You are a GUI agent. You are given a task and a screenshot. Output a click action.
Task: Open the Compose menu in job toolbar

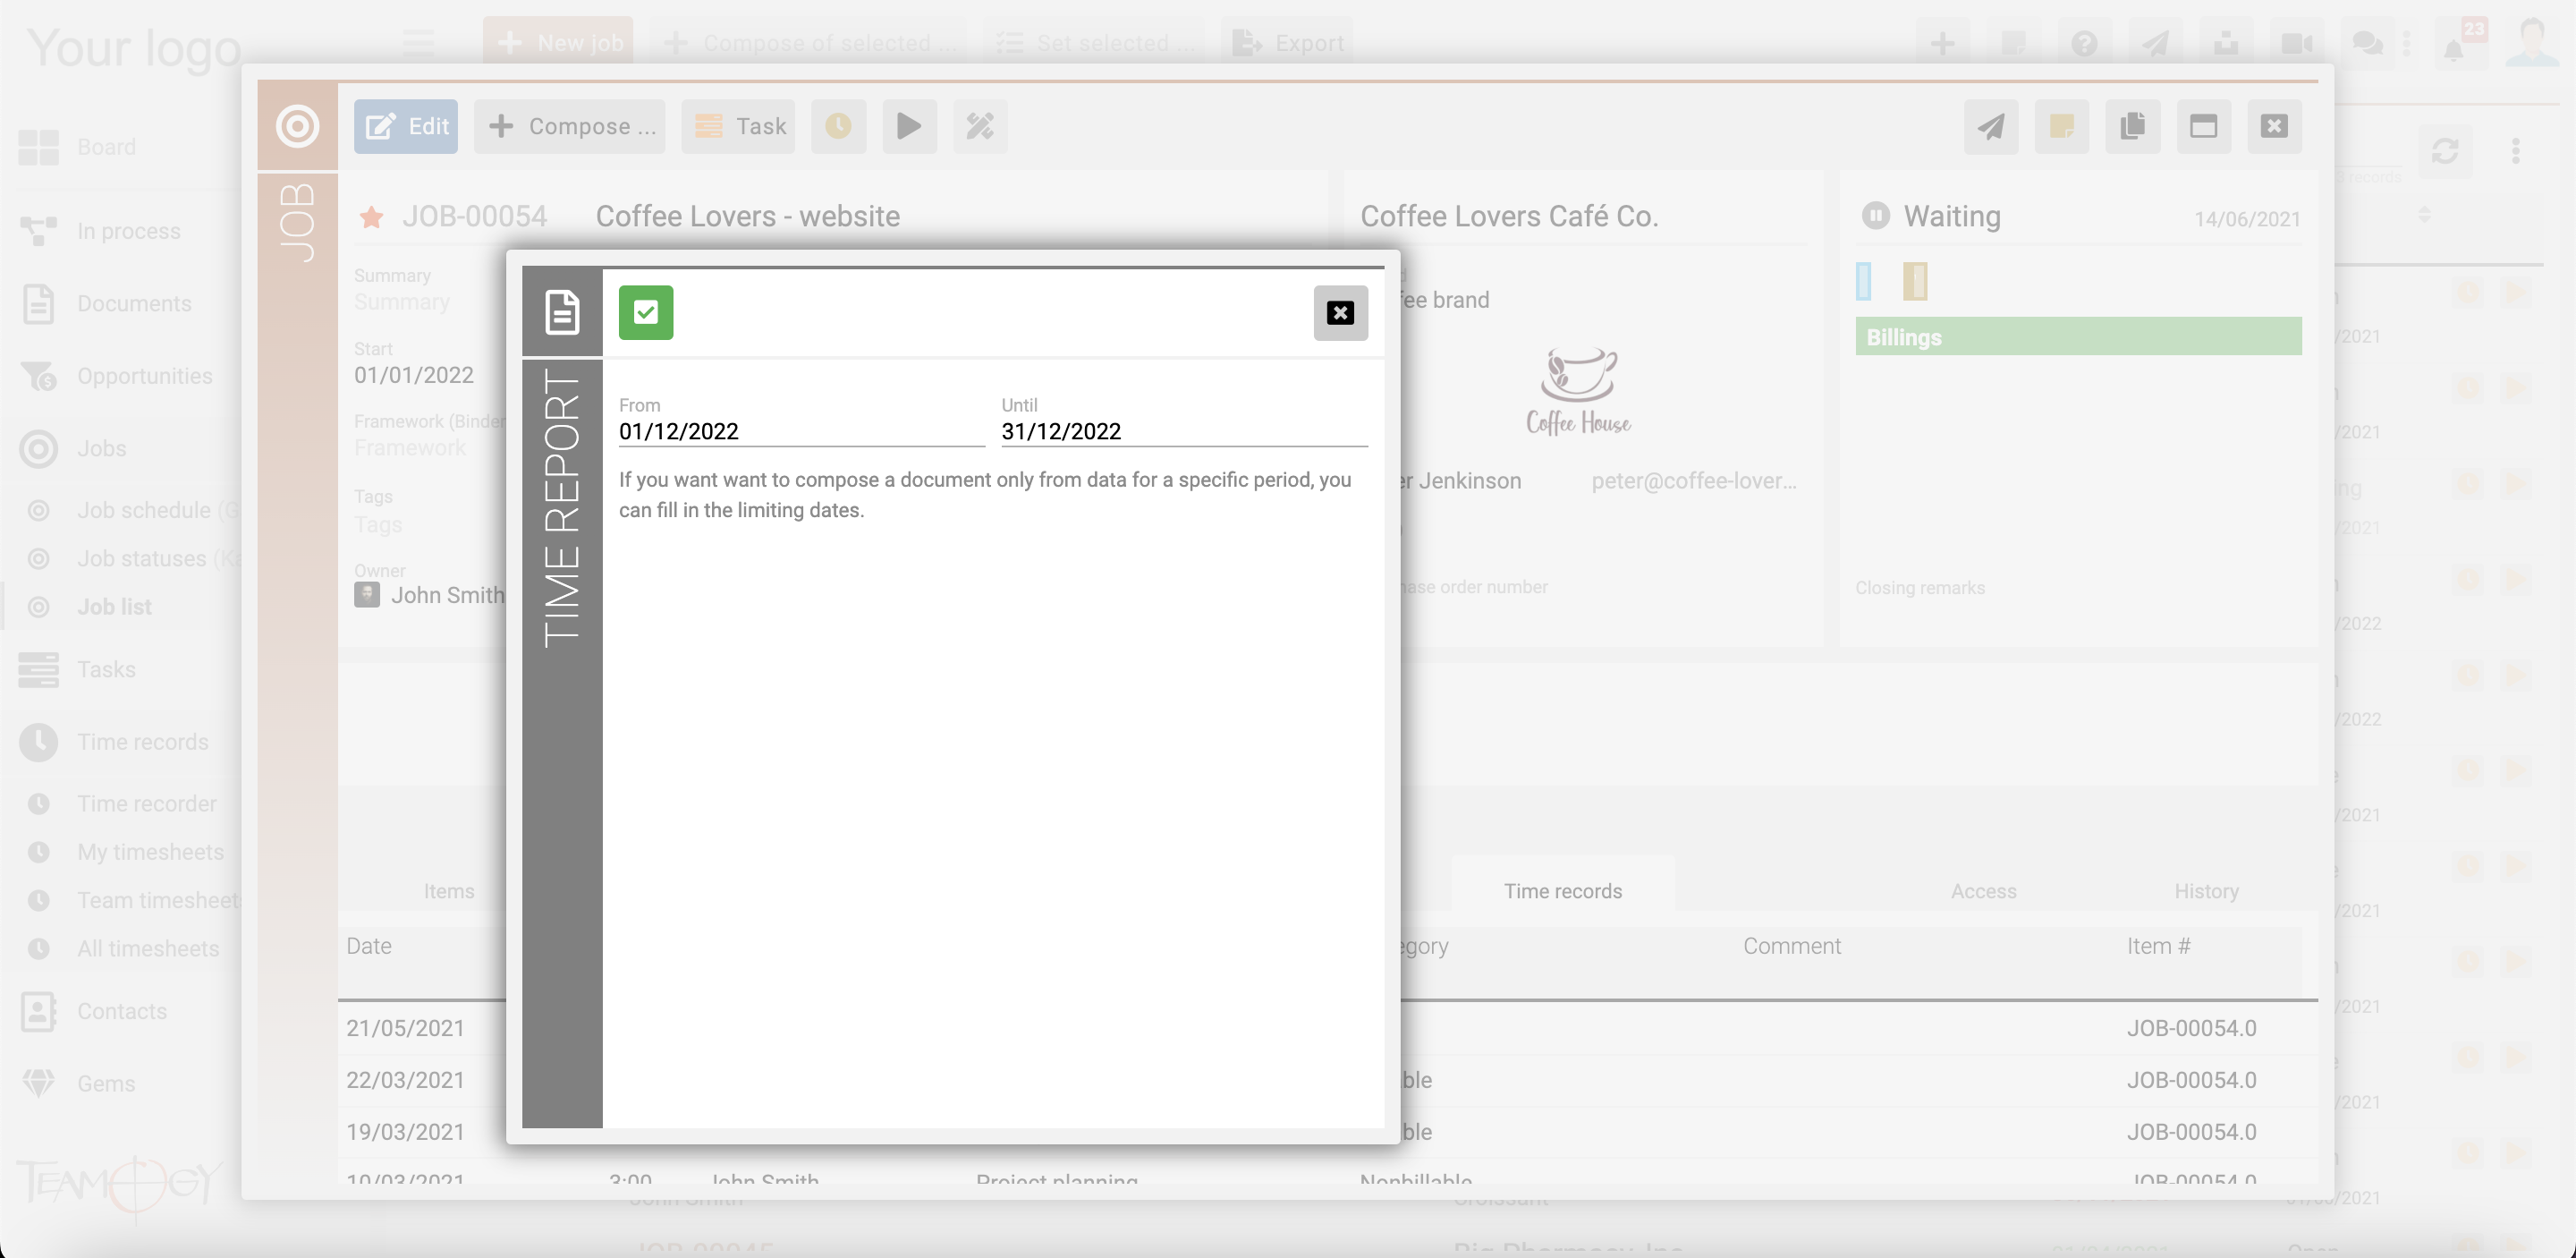[x=570, y=126]
